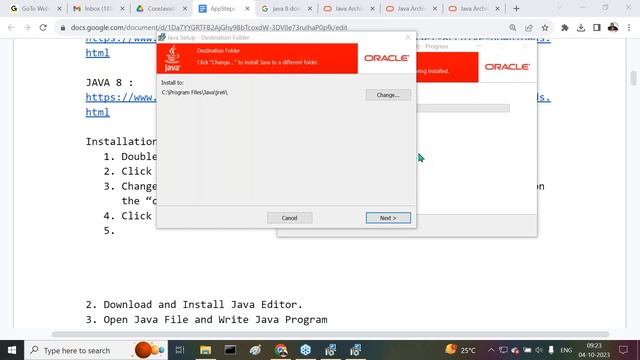The image size is (640, 360).
Task: Open Windows notification center
Action: click(623, 350)
